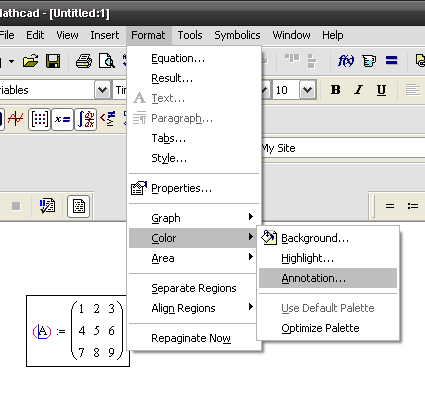Open the File menu

(7, 35)
